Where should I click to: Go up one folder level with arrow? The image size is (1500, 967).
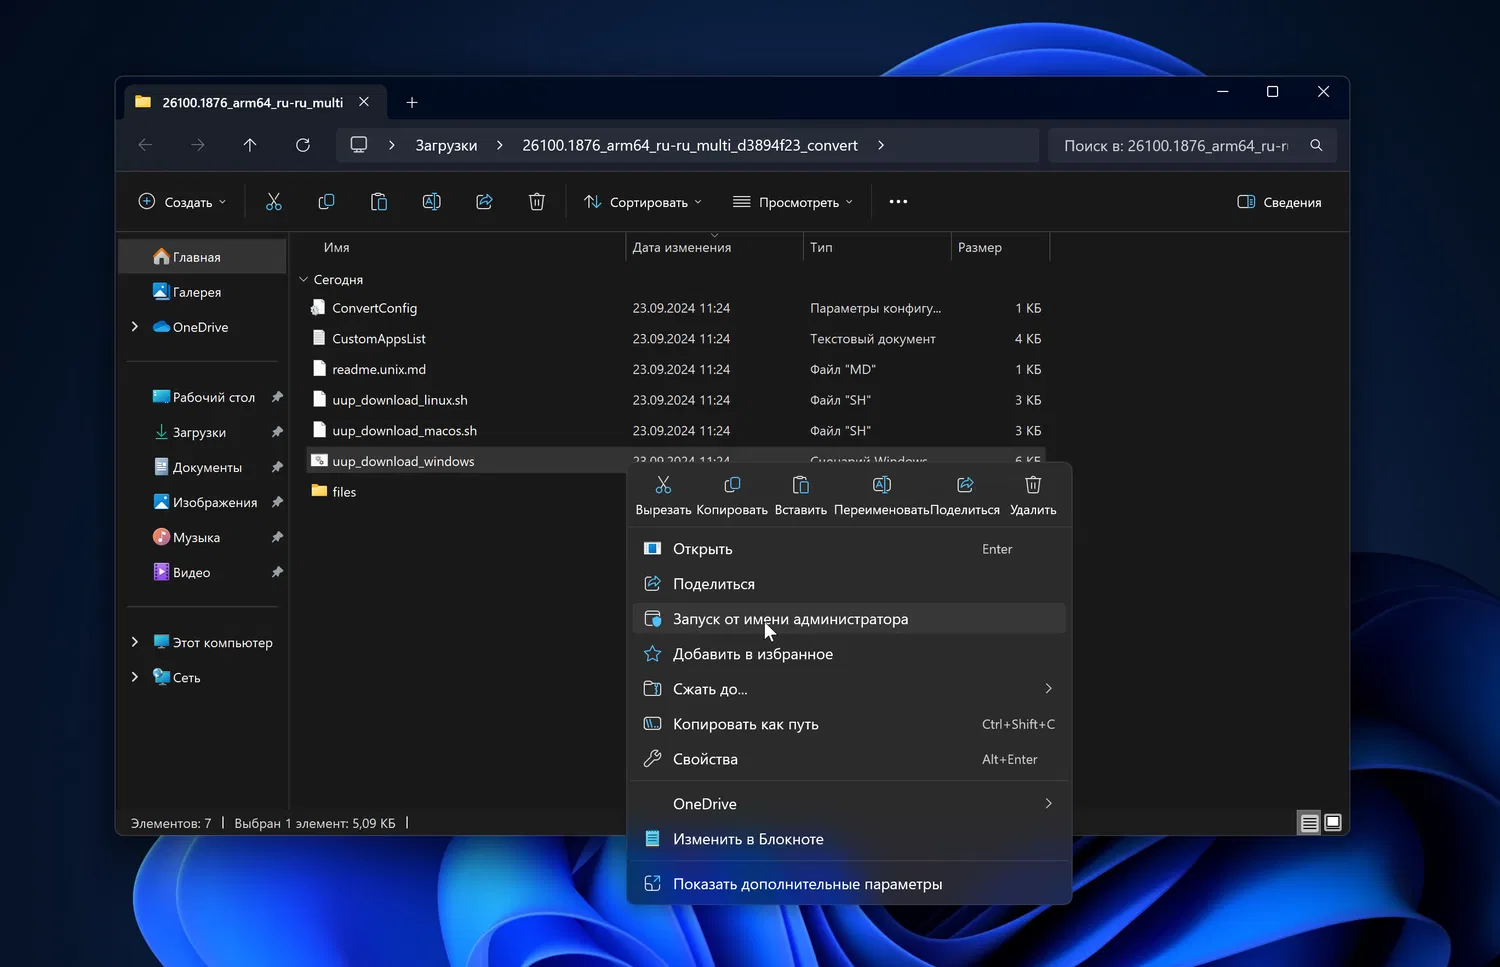(x=250, y=145)
